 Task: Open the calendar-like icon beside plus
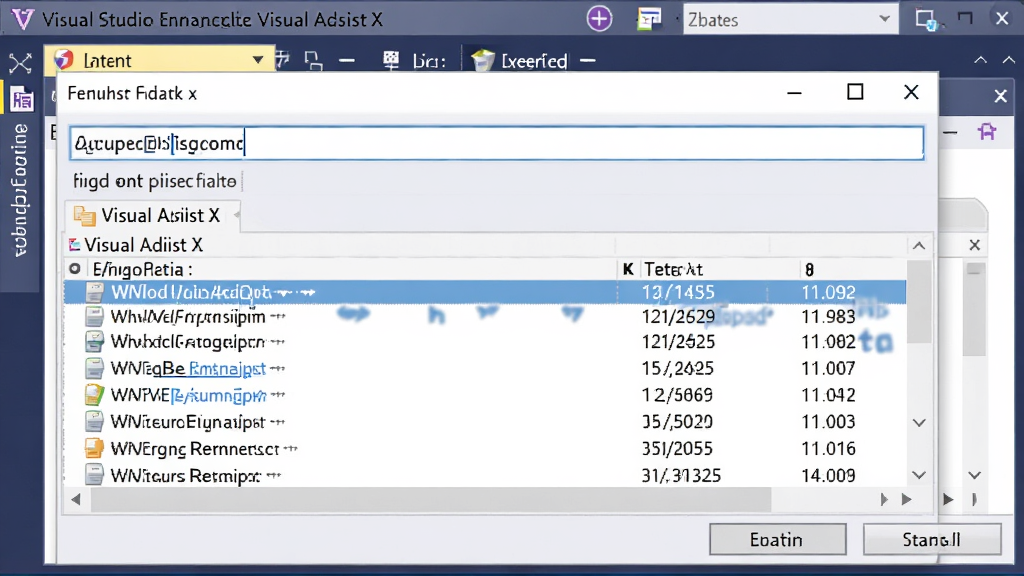pyautogui.click(x=649, y=19)
